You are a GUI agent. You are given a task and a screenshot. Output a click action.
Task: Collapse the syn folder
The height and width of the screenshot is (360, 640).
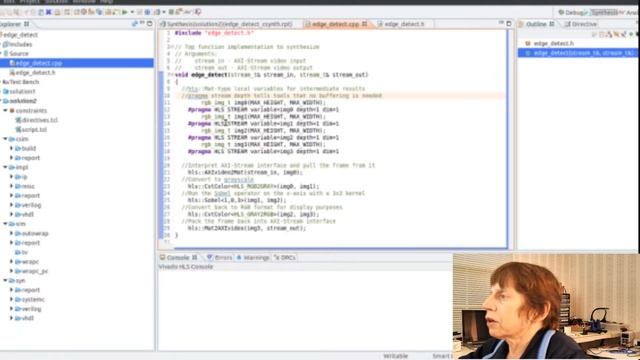click(x=5, y=280)
